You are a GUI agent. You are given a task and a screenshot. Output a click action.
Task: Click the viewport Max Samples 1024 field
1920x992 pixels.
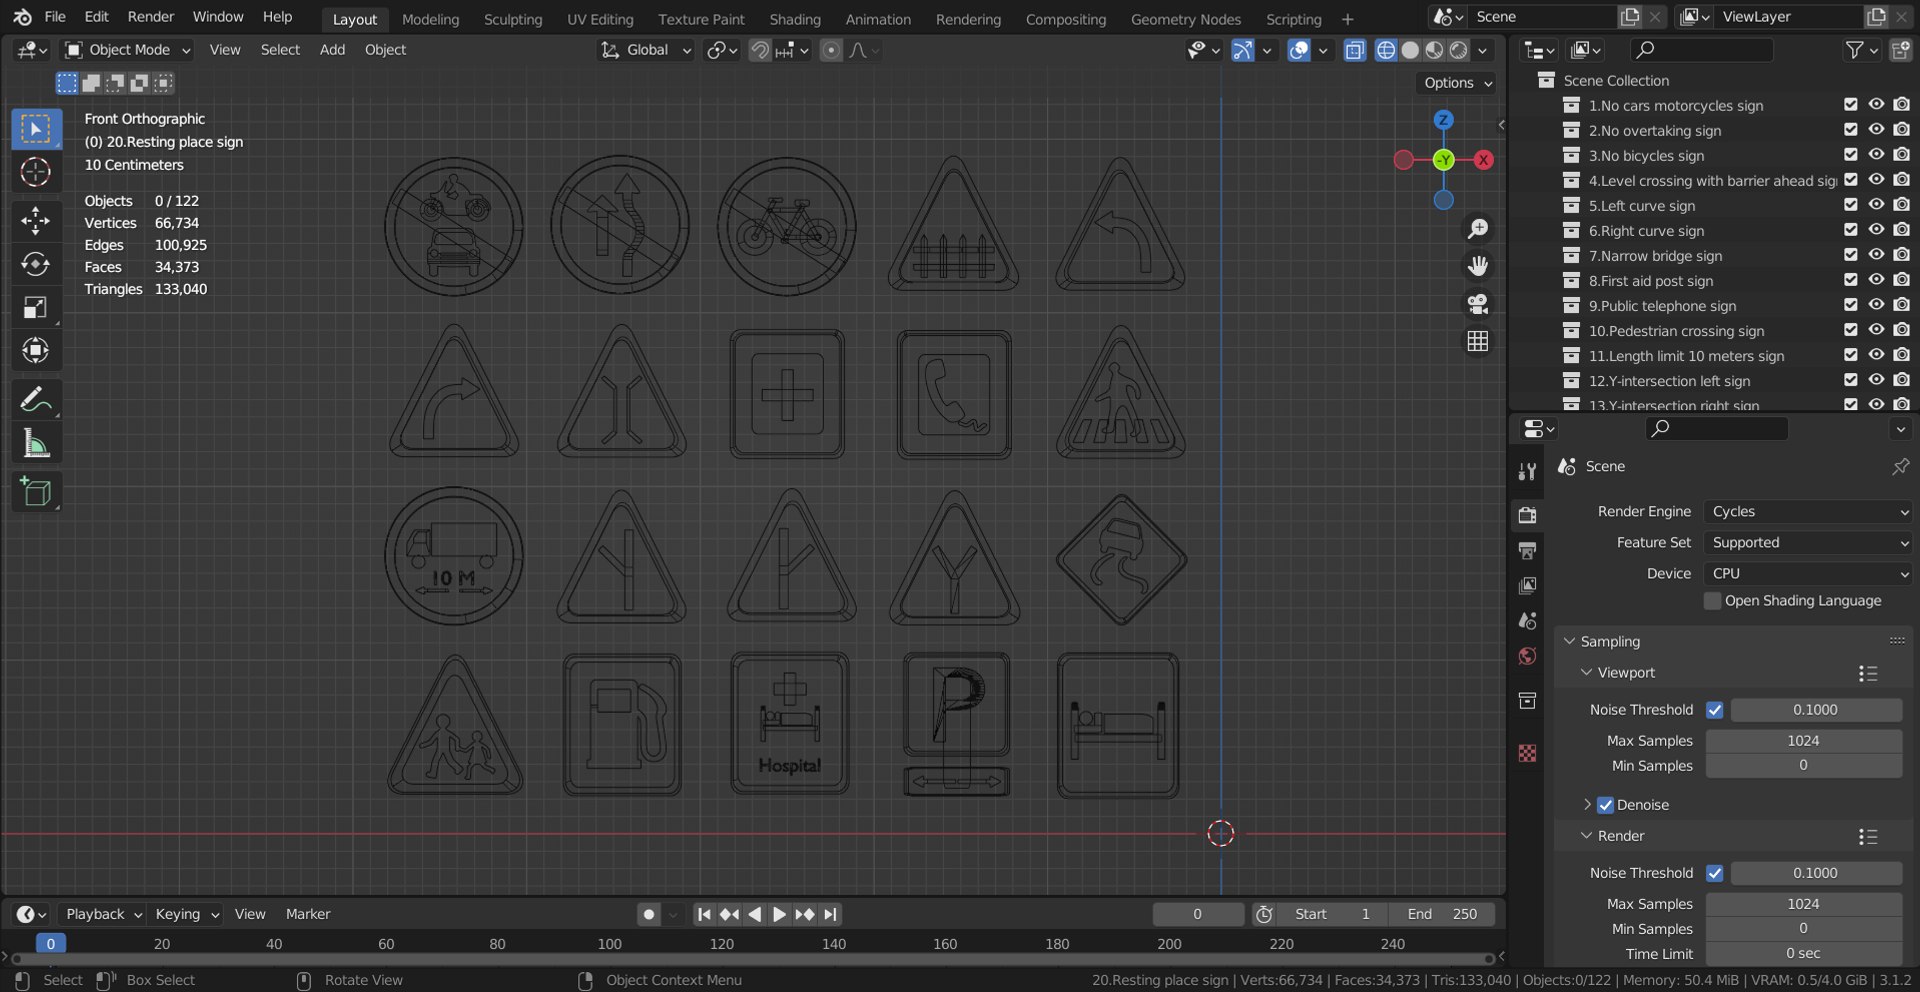click(x=1803, y=741)
